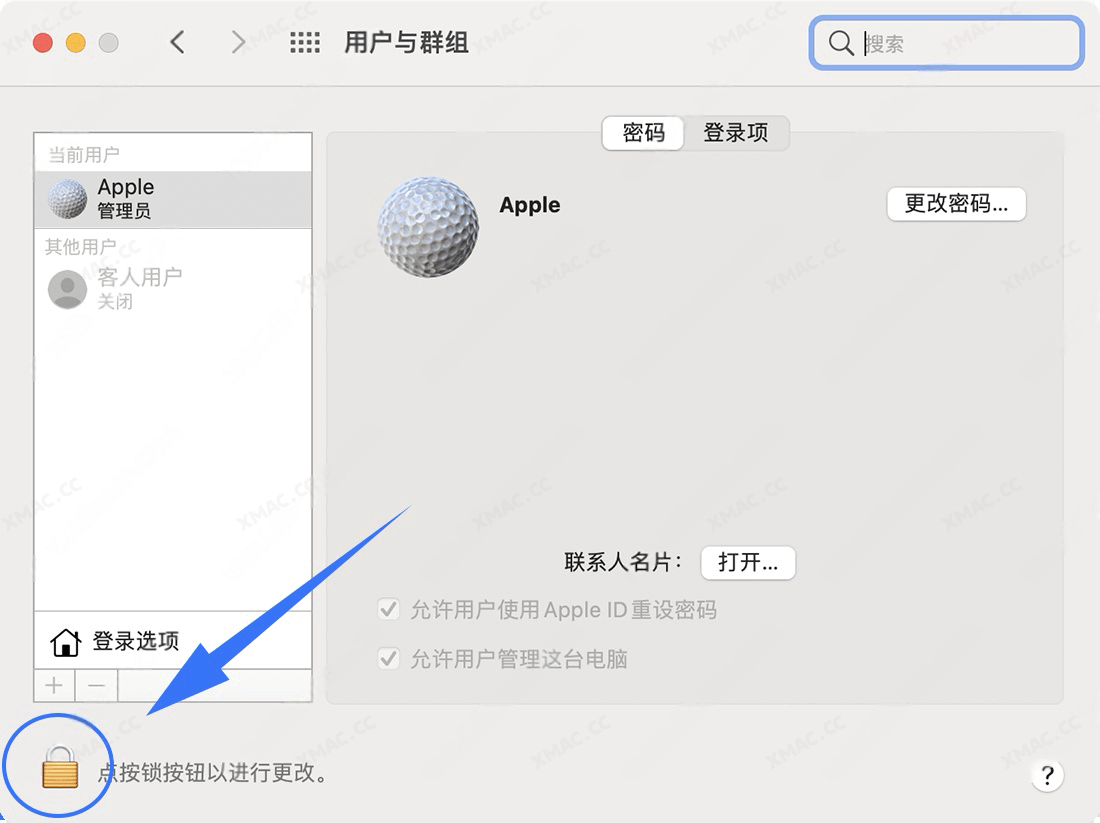Go forward with the right chevron

(238, 42)
